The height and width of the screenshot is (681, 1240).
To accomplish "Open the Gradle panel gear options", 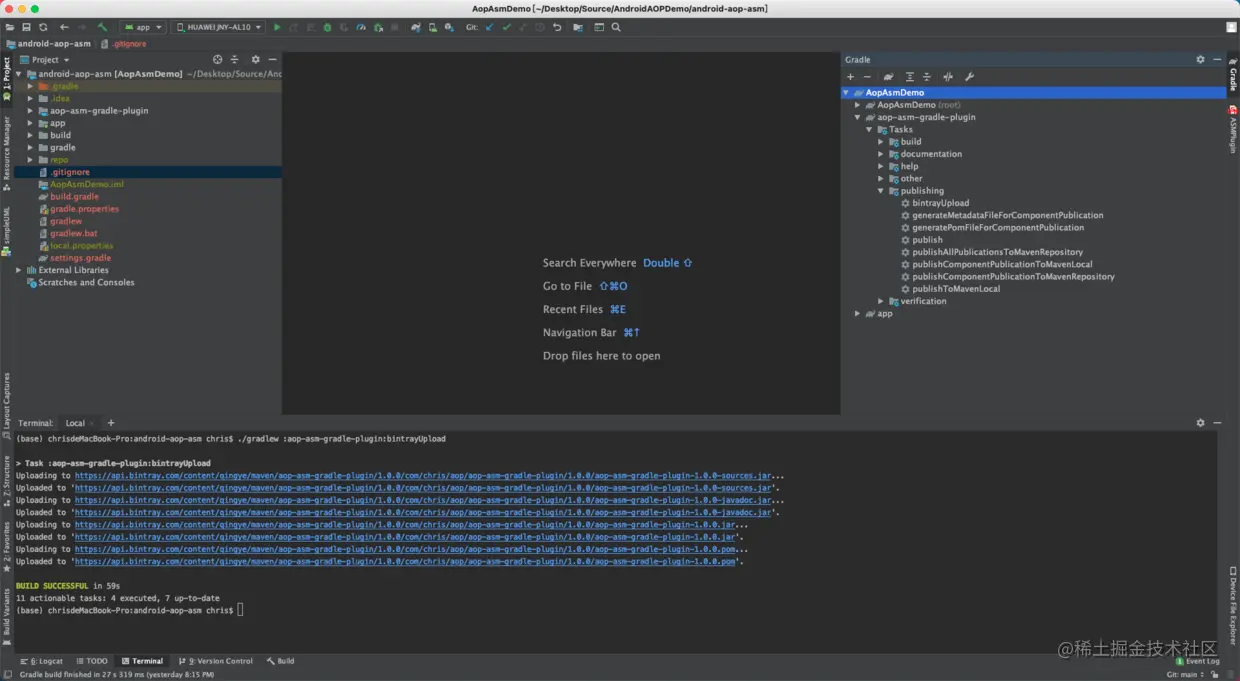I will click(1200, 60).
